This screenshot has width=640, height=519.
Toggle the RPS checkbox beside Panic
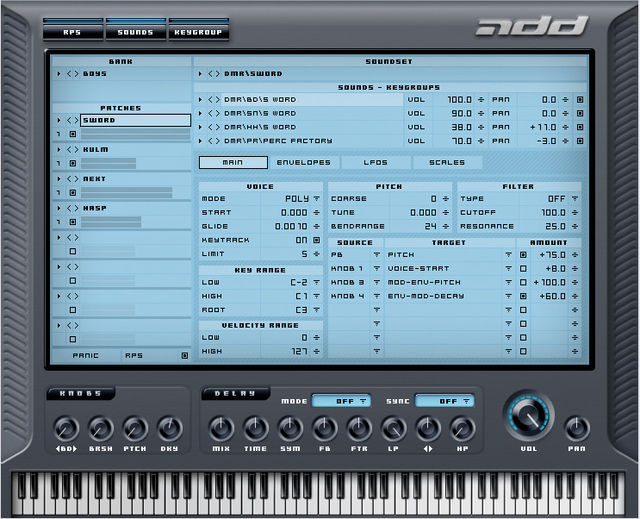[184, 356]
